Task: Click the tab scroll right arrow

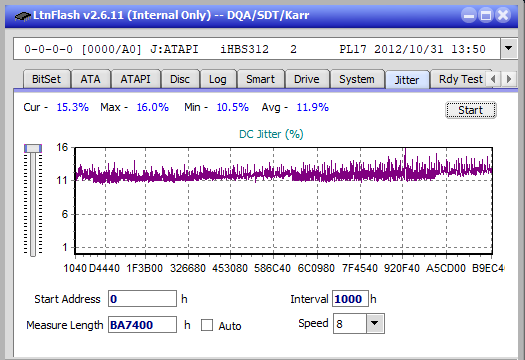Action: (509, 79)
